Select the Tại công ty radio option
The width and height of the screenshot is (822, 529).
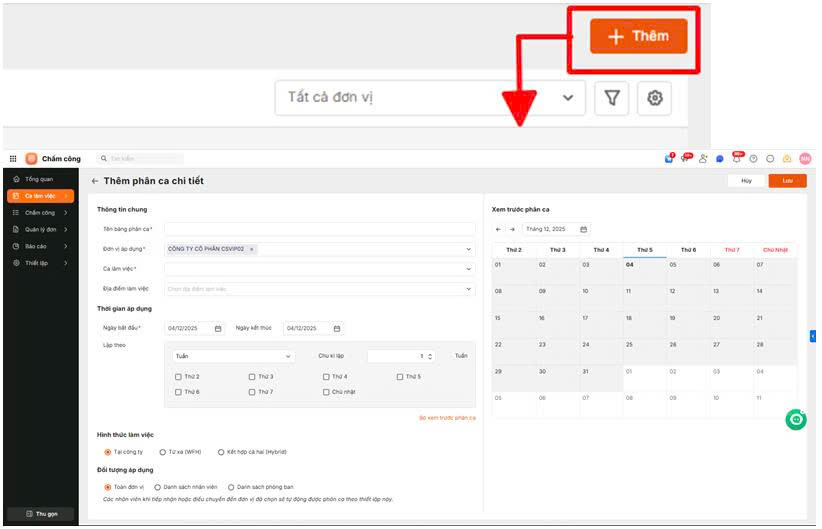pyautogui.click(x=107, y=452)
